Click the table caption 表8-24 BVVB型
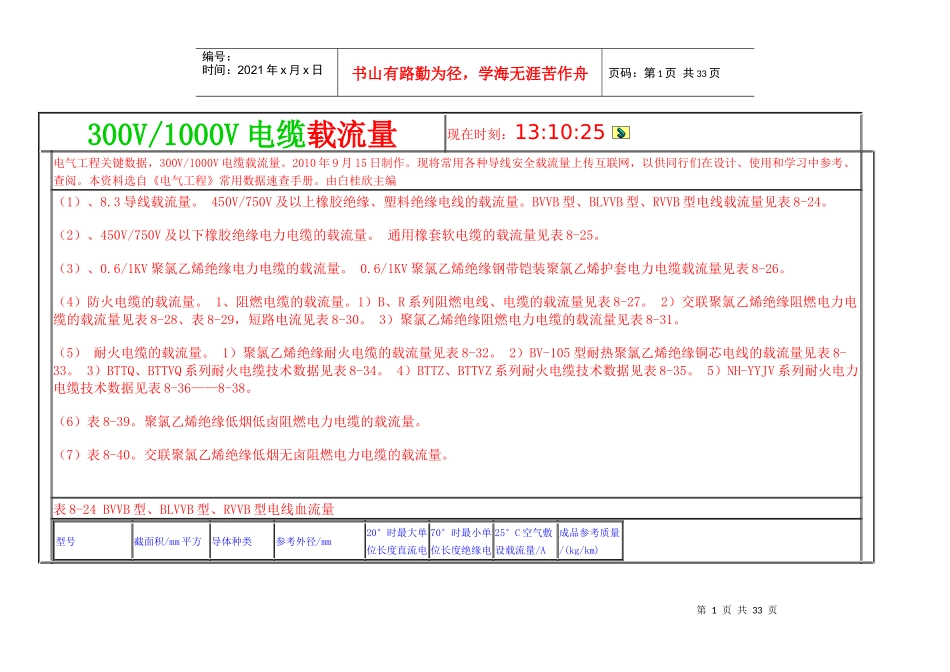This screenshot has width=950, height=672. (194, 510)
